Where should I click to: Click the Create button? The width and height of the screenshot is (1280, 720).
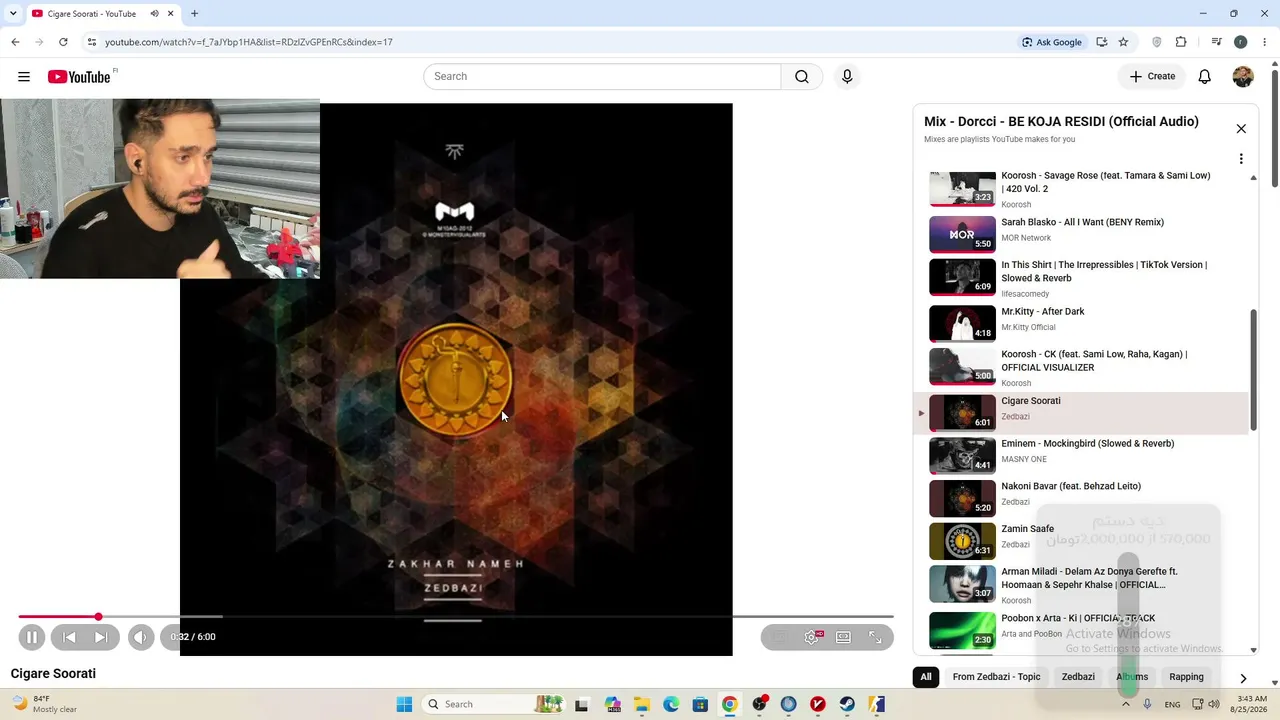(1152, 77)
